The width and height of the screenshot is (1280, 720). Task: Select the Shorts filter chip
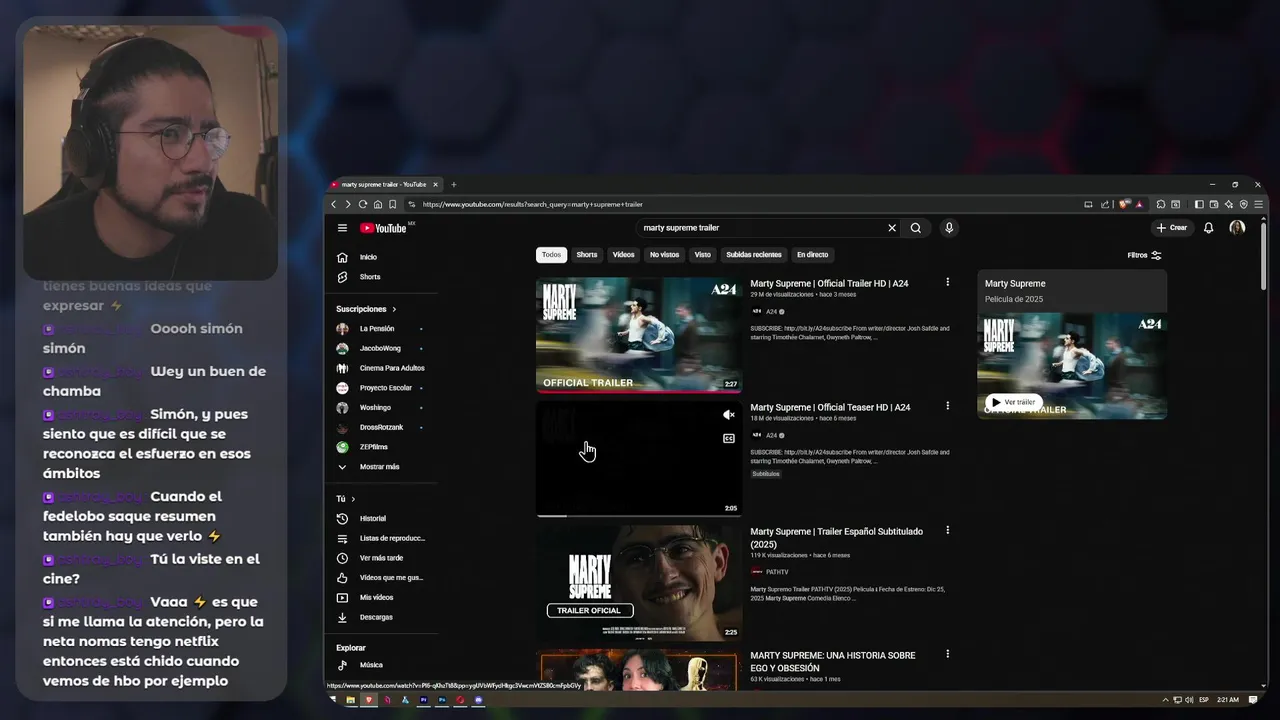point(587,255)
